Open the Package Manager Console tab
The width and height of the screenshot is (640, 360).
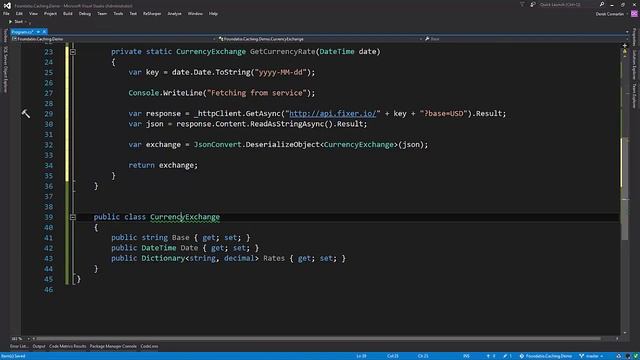[113, 347]
